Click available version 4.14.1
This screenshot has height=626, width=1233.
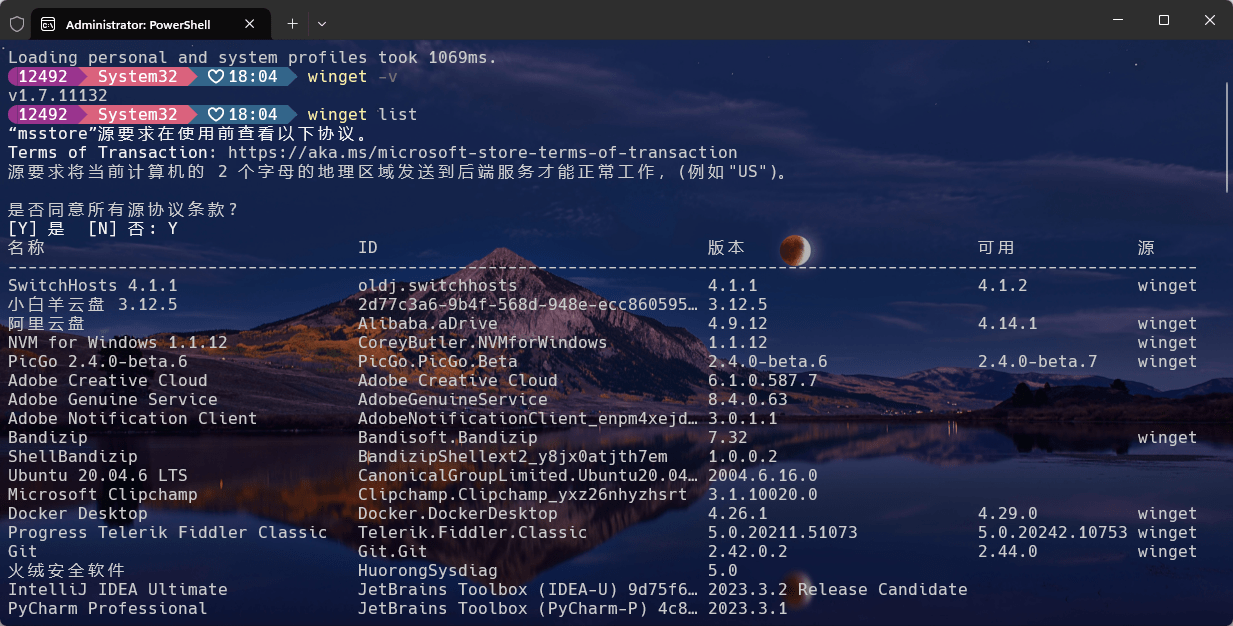click(1008, 324)
